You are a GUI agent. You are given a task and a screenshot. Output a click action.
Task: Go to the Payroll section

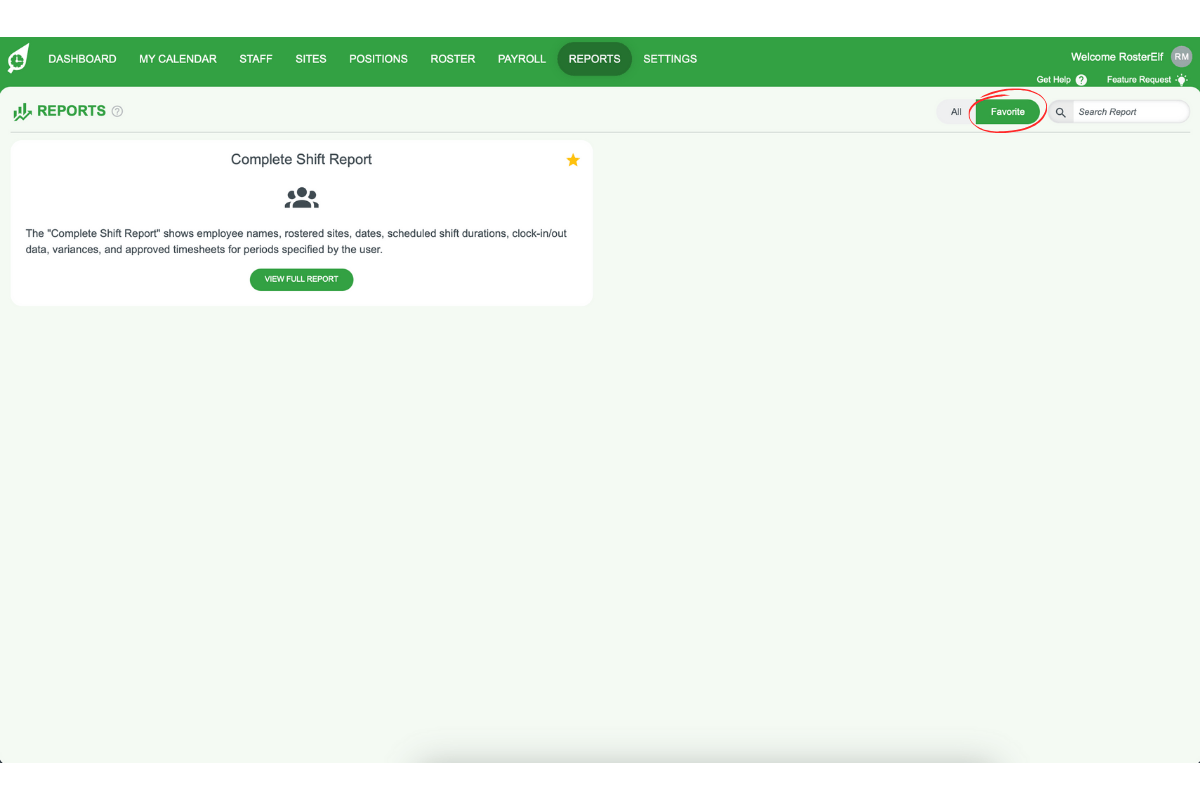point(522,59)
